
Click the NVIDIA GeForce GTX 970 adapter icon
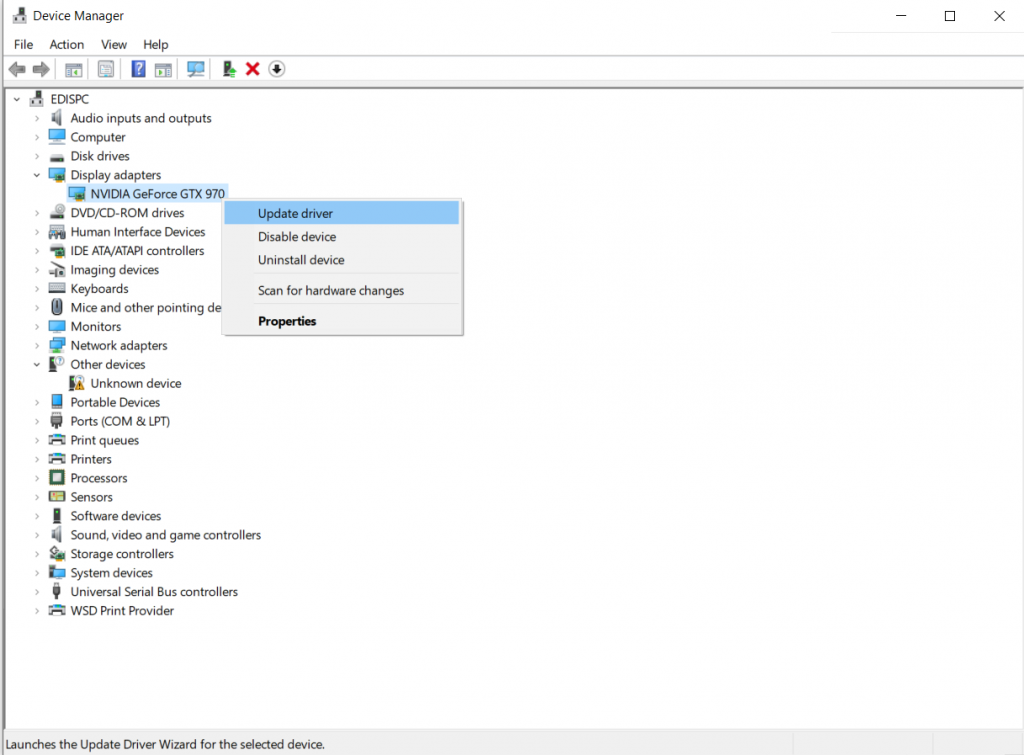tap(77, 194)
